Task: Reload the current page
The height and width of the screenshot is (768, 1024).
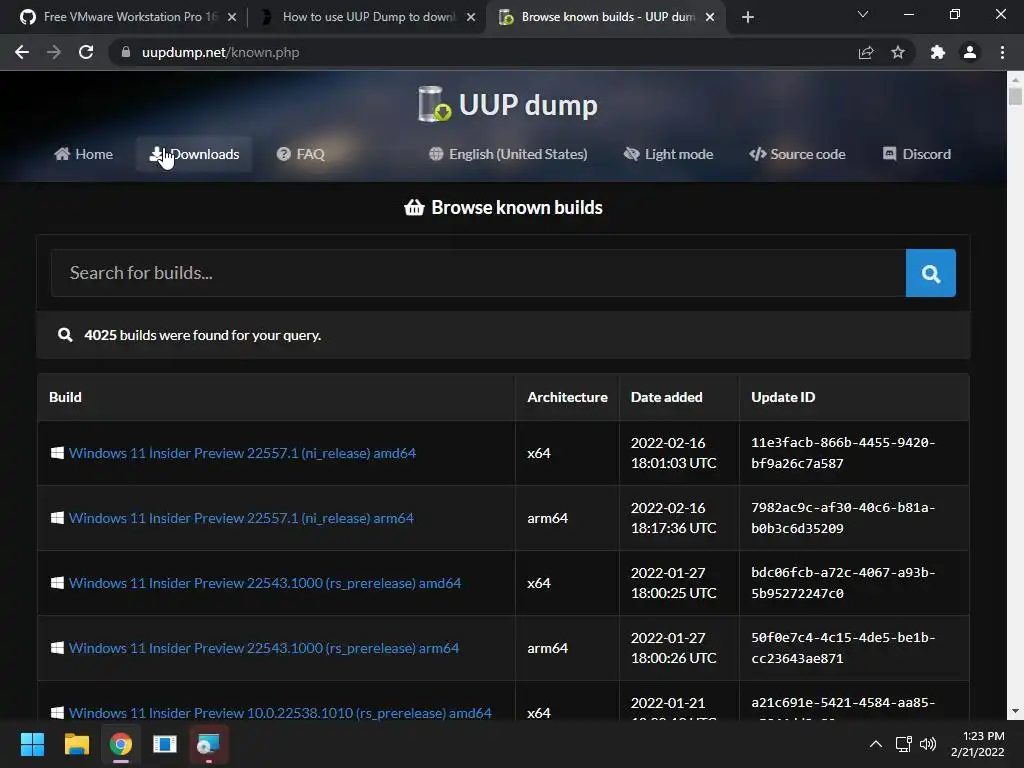Action: coord(86,52)
